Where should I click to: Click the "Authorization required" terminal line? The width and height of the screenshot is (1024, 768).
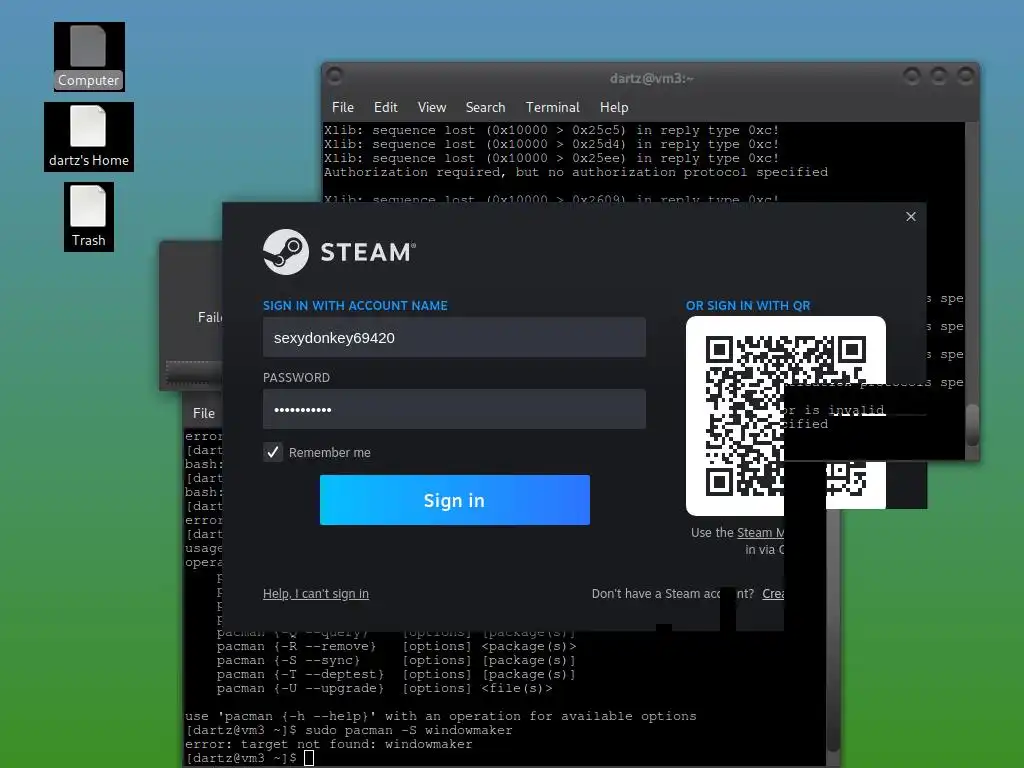coord(576,172)
